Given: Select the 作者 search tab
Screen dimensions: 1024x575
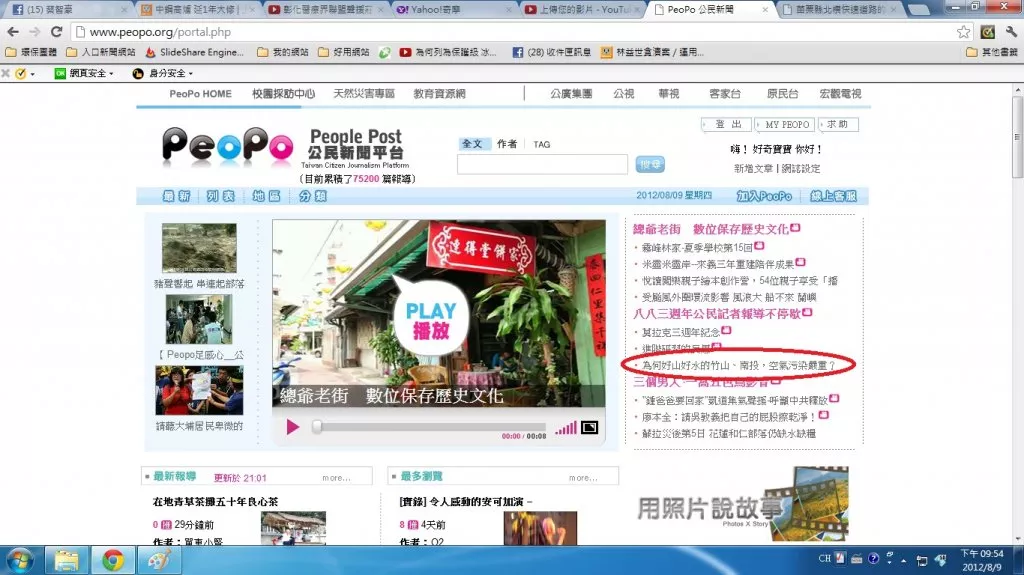Looking at the screenshot, I should pos(507,144).
